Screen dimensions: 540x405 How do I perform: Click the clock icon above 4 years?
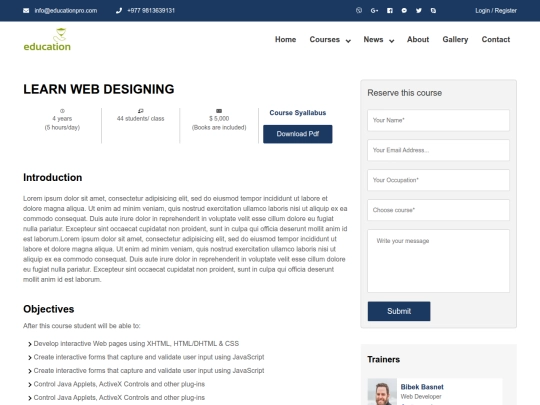coord(62,111)
